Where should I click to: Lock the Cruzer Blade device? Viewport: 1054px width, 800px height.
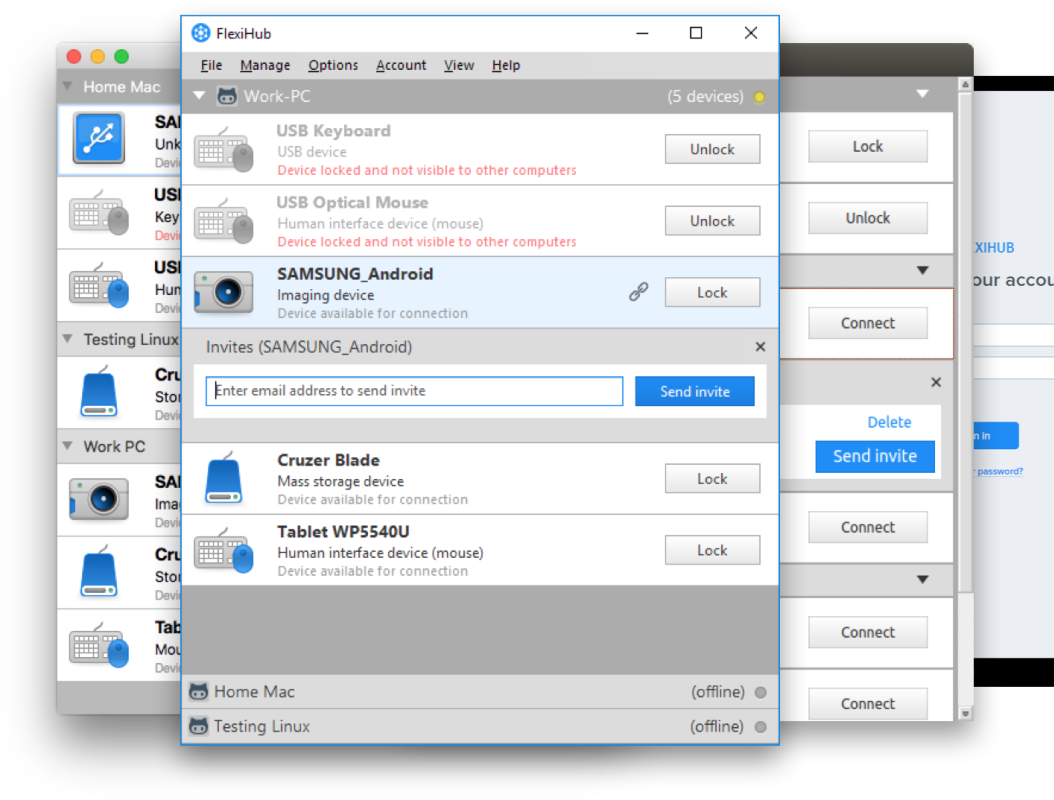712,479
